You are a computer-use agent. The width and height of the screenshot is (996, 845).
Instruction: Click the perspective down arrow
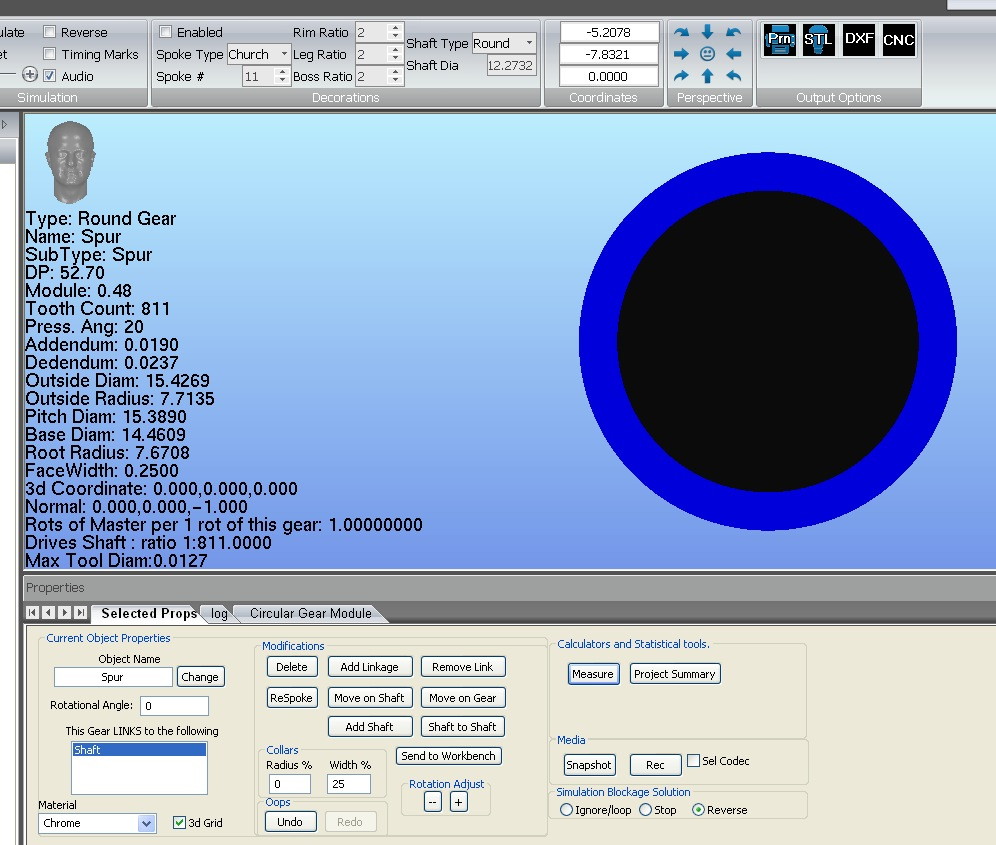click(707, 32)
